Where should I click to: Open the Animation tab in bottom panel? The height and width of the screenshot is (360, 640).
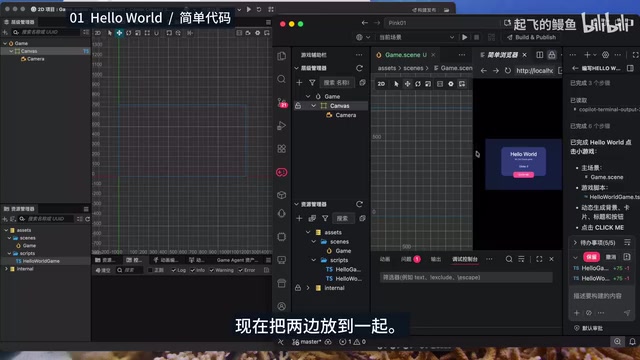(x=385, y=259)
